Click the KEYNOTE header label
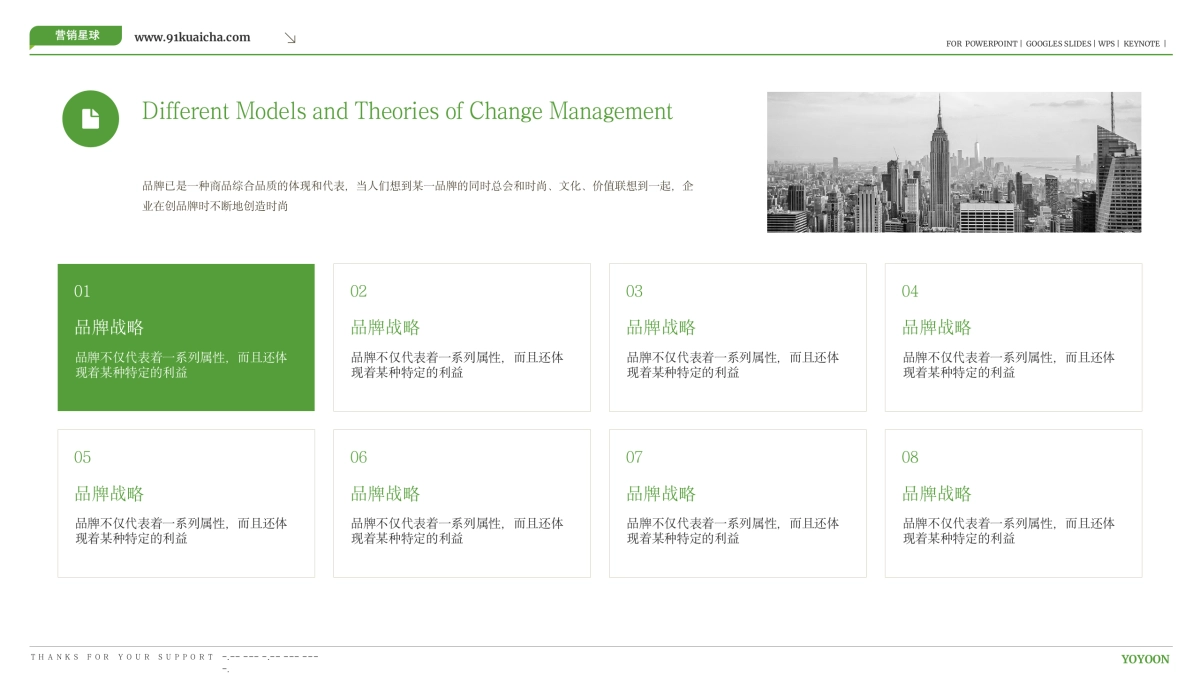 1141,44
